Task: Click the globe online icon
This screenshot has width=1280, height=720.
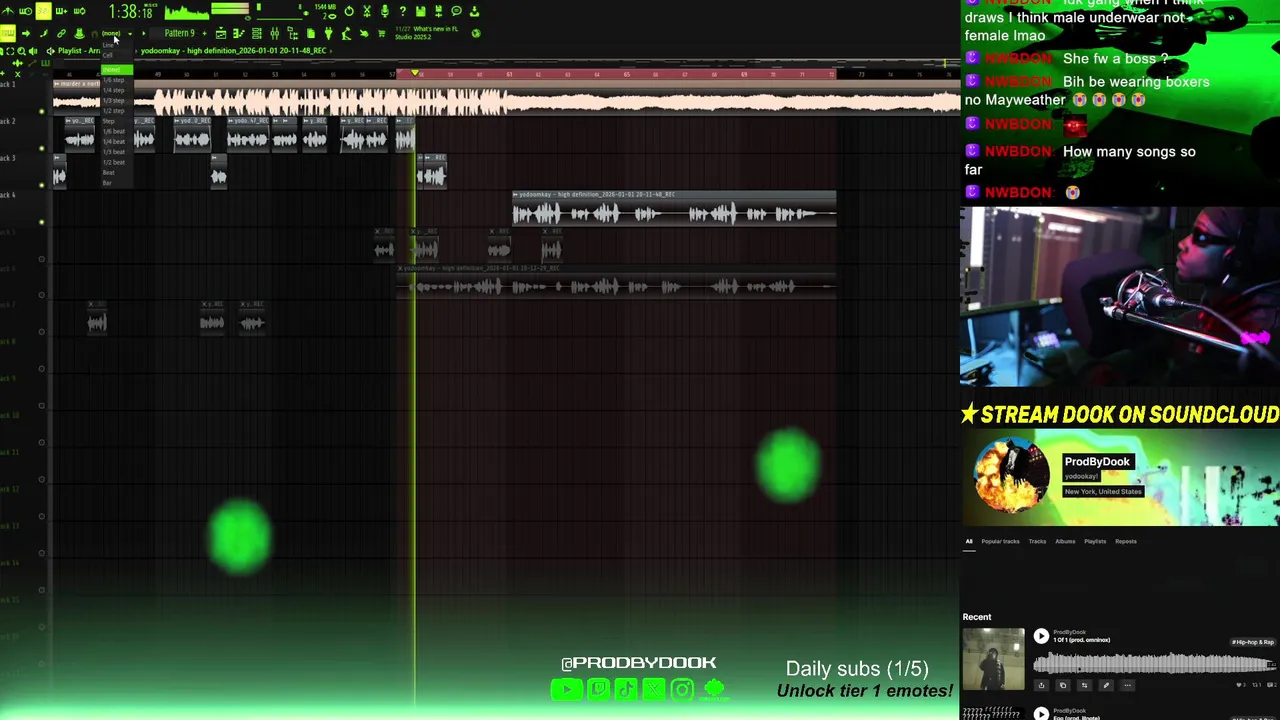Action: pyautogui.click(x=476, y=33)
